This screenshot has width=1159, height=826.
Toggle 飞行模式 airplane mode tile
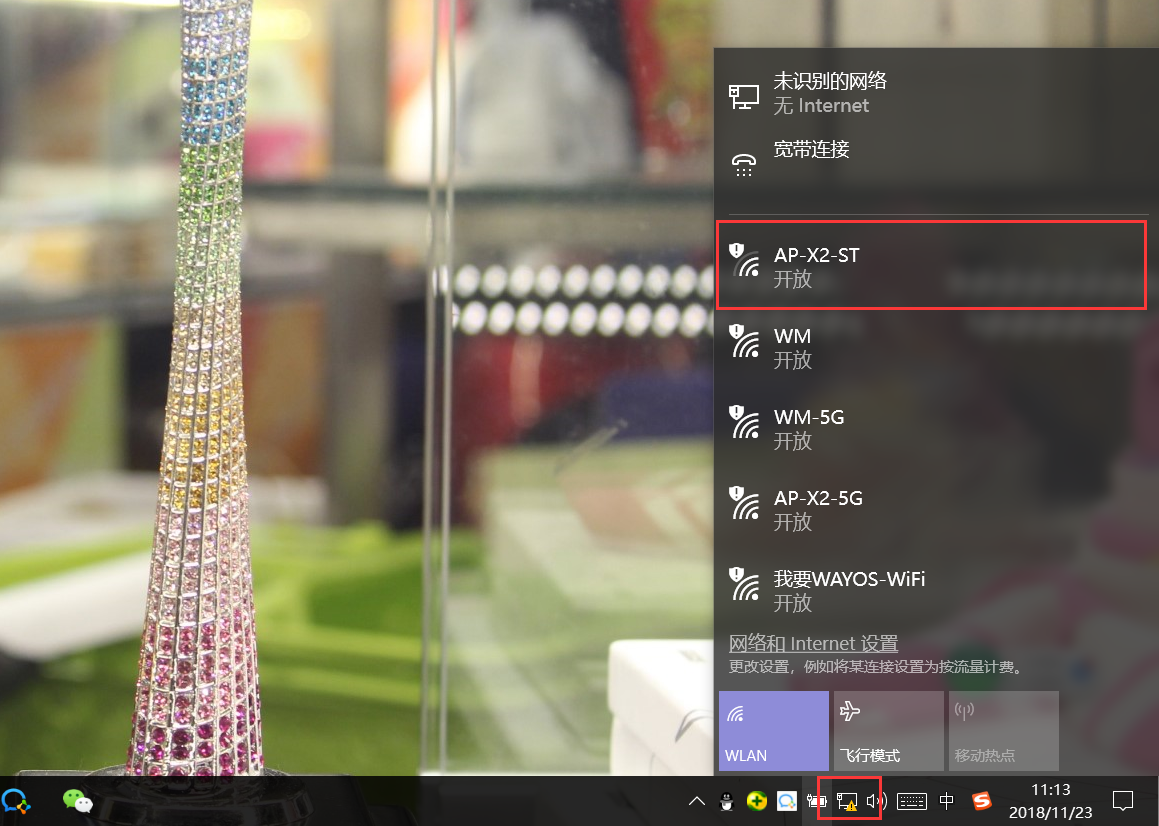point(888,731)
